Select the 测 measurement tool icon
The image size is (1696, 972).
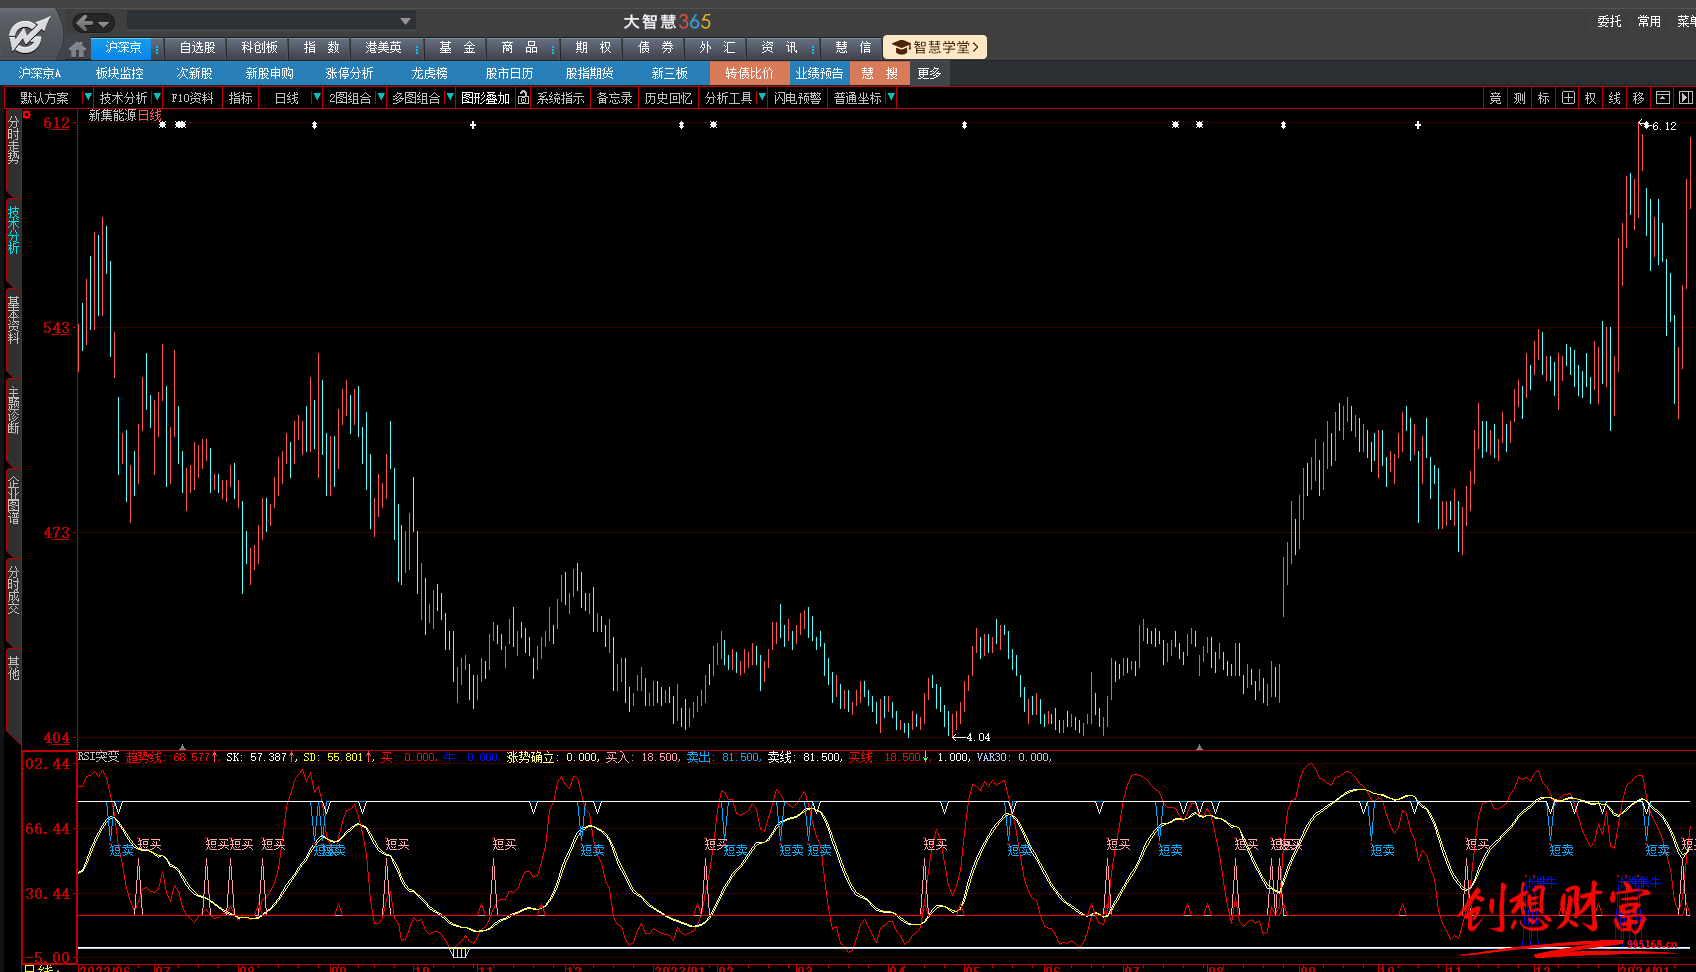(1519, 98)
